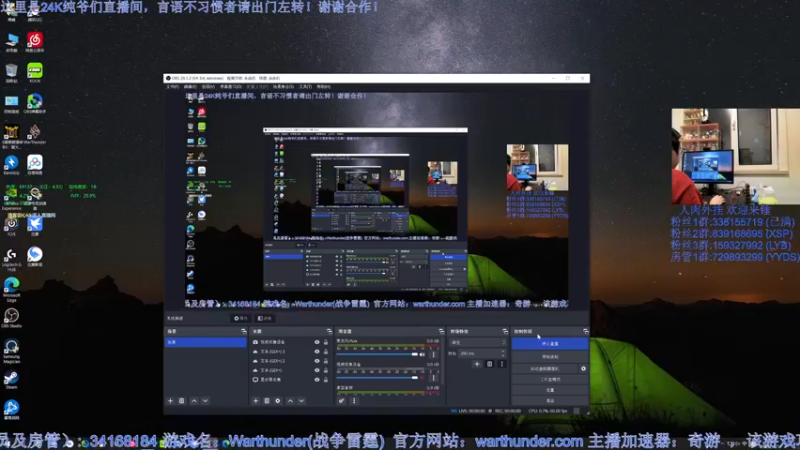Select the highlighted scene in Scenes list

click(205, 342)
